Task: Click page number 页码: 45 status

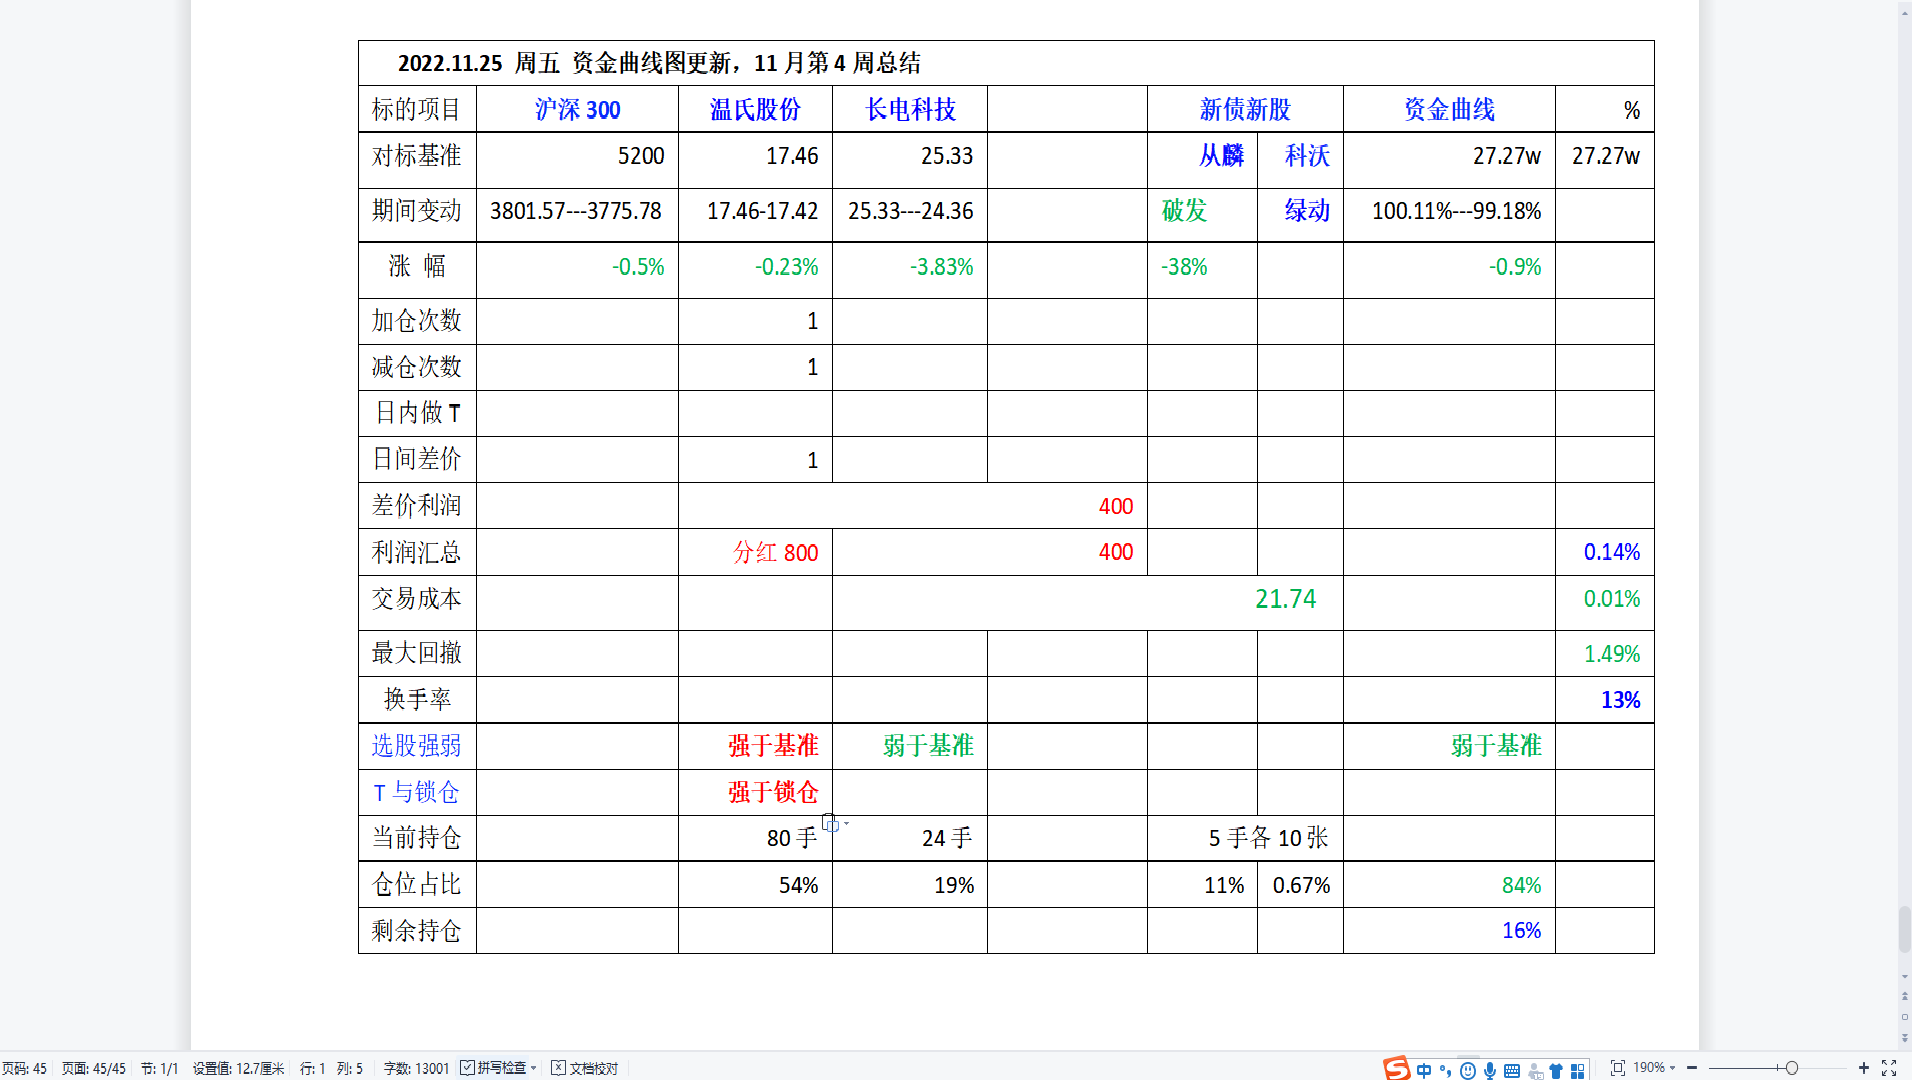Action: (25, 1068)
